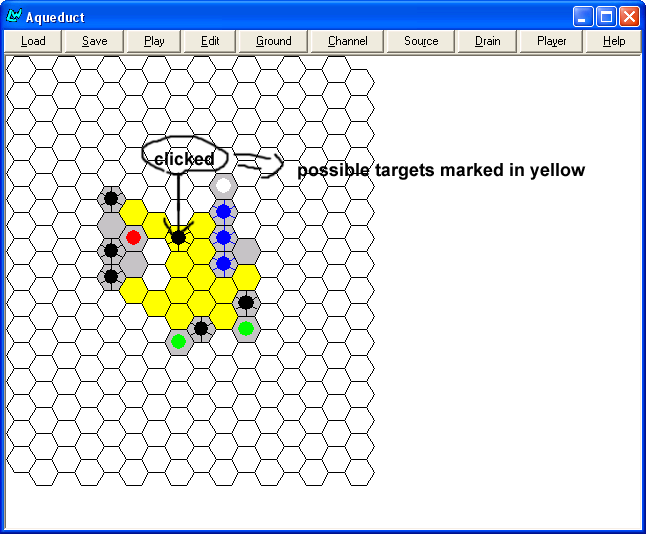Click the black piece between the green pieces

tap(201, 328)
